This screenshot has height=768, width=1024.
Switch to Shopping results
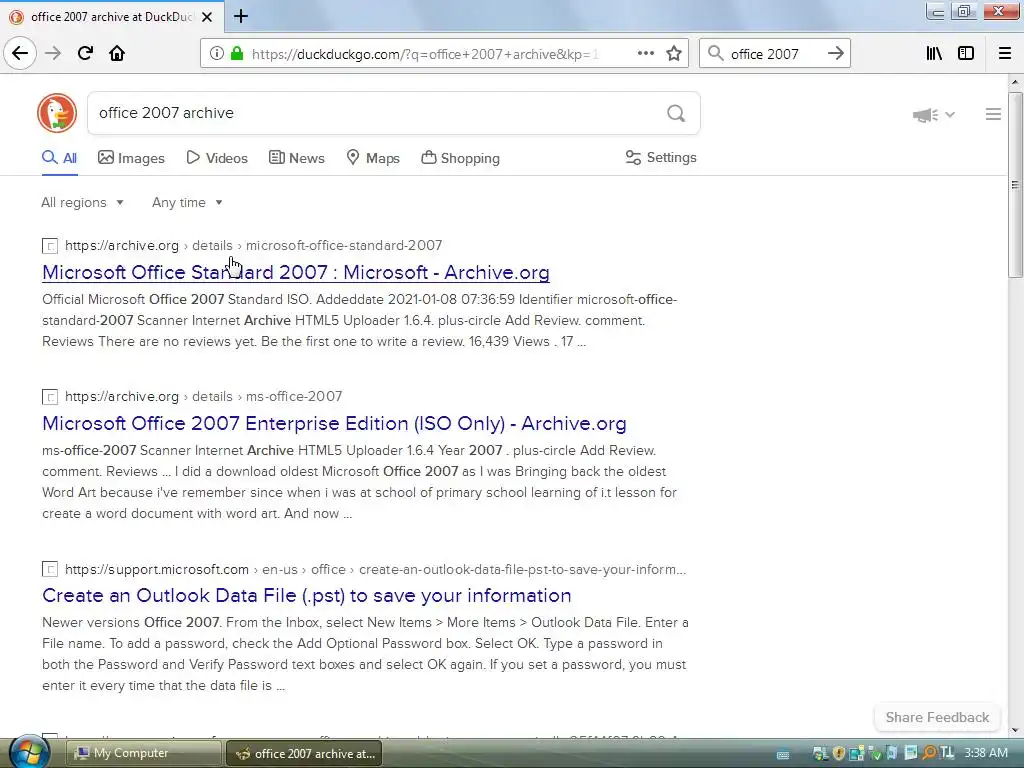460,158
